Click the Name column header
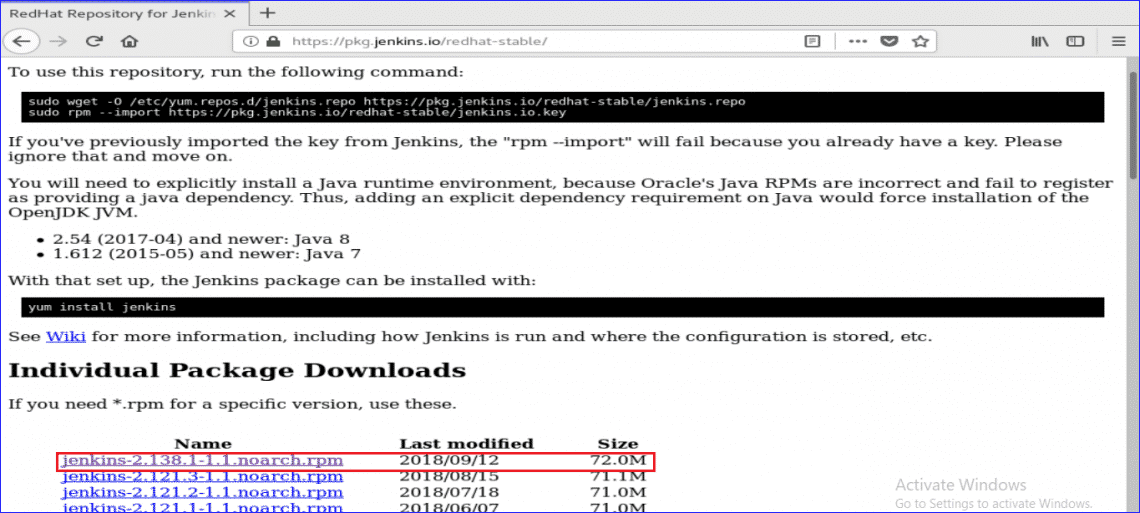The width and height of the screenshot is (1140, 513). [x=203, y=443]
